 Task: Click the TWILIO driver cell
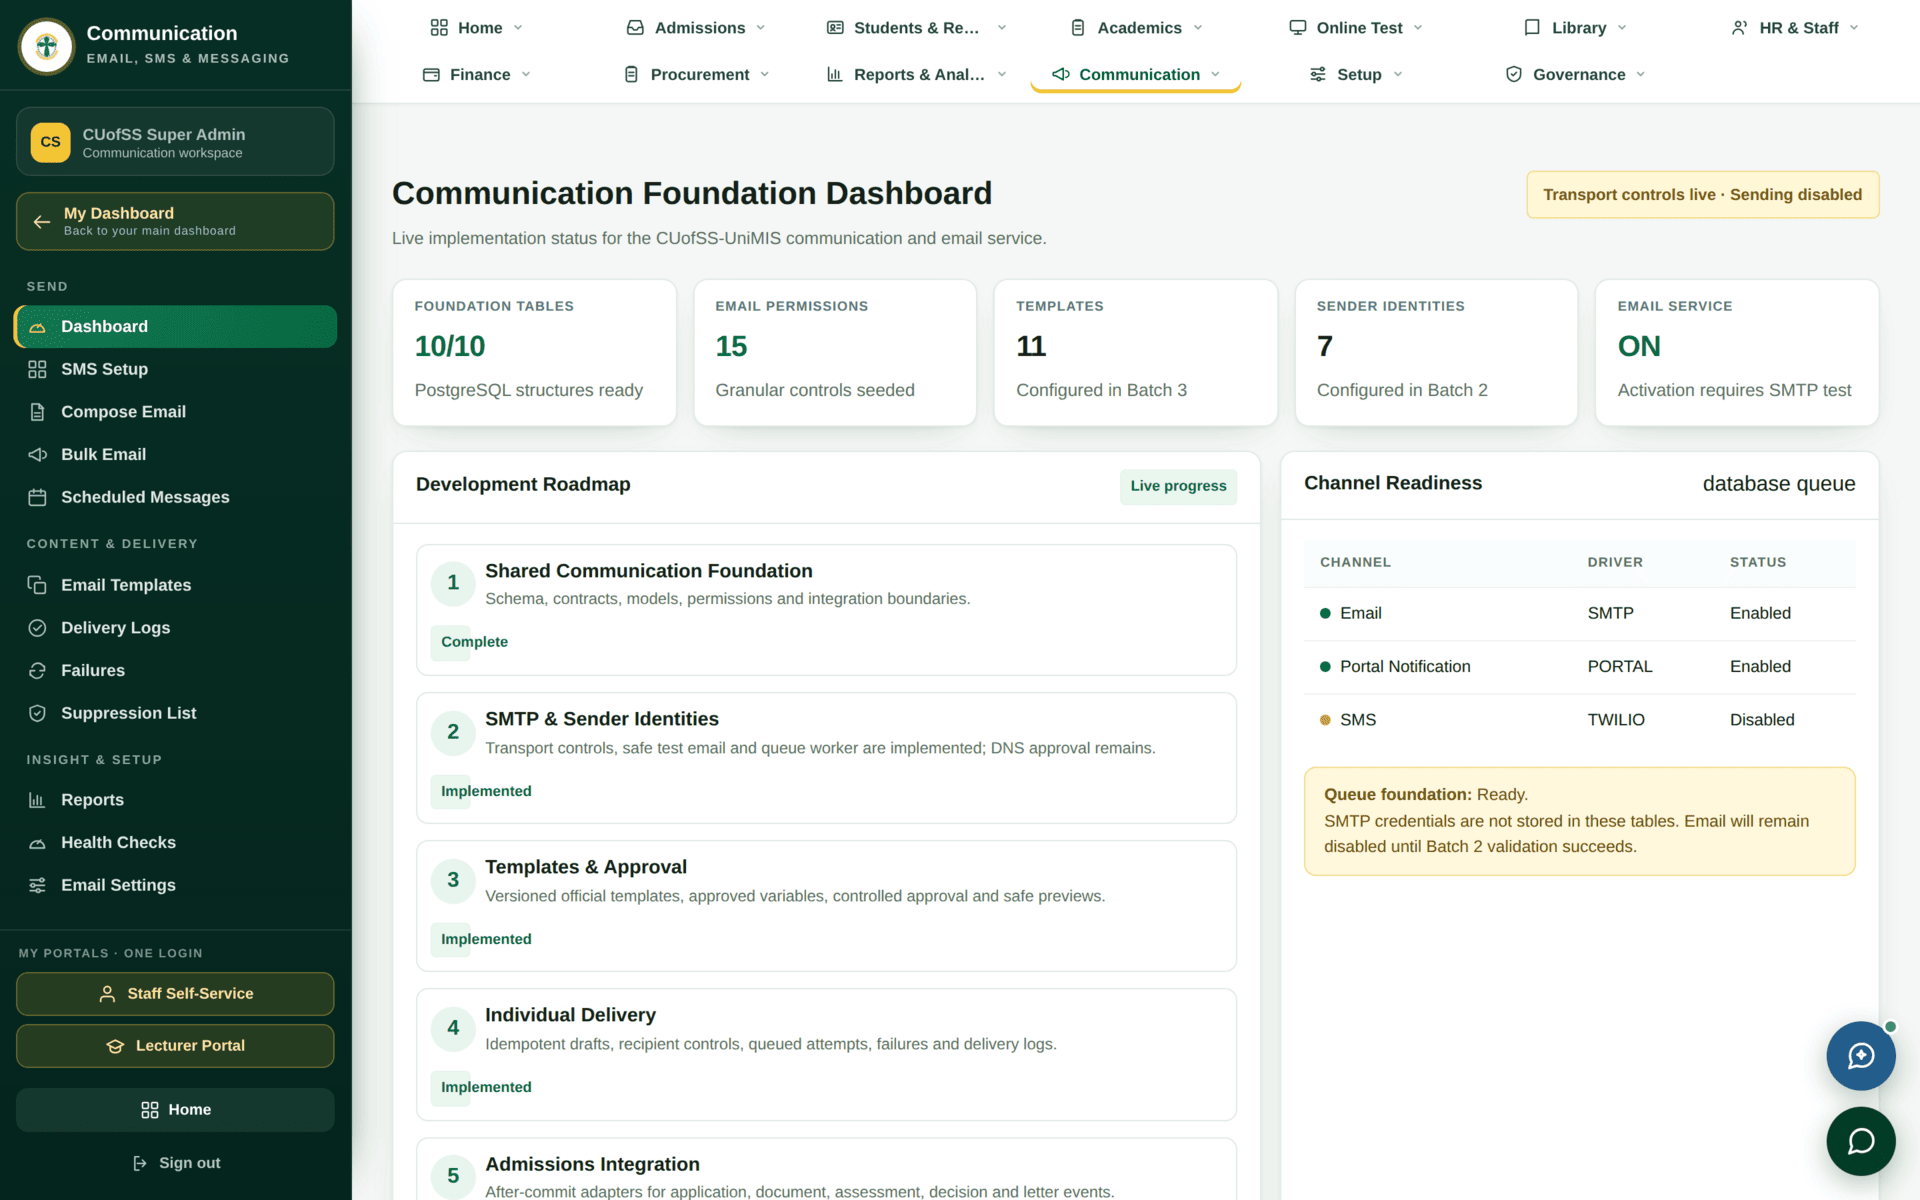click(1616, 720)
